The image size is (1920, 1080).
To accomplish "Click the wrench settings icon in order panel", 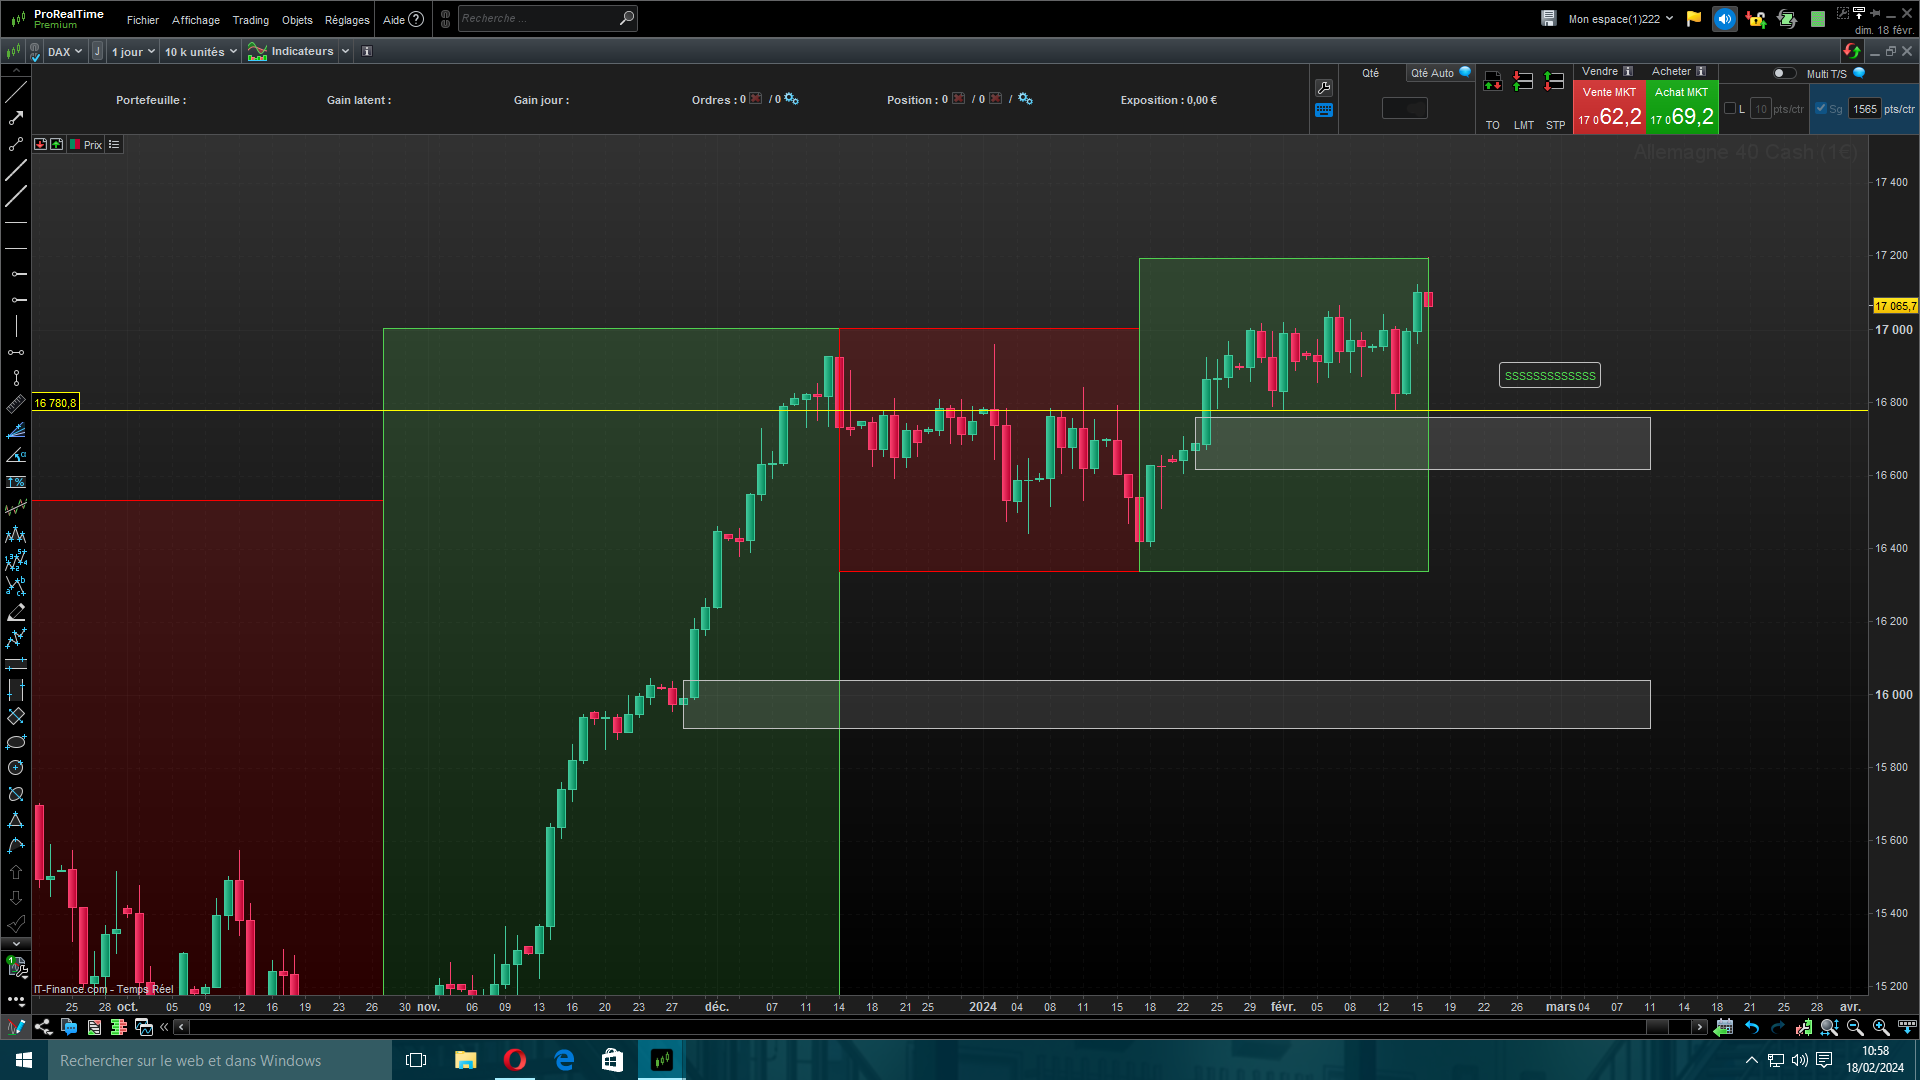I will tap(1324, 88).
